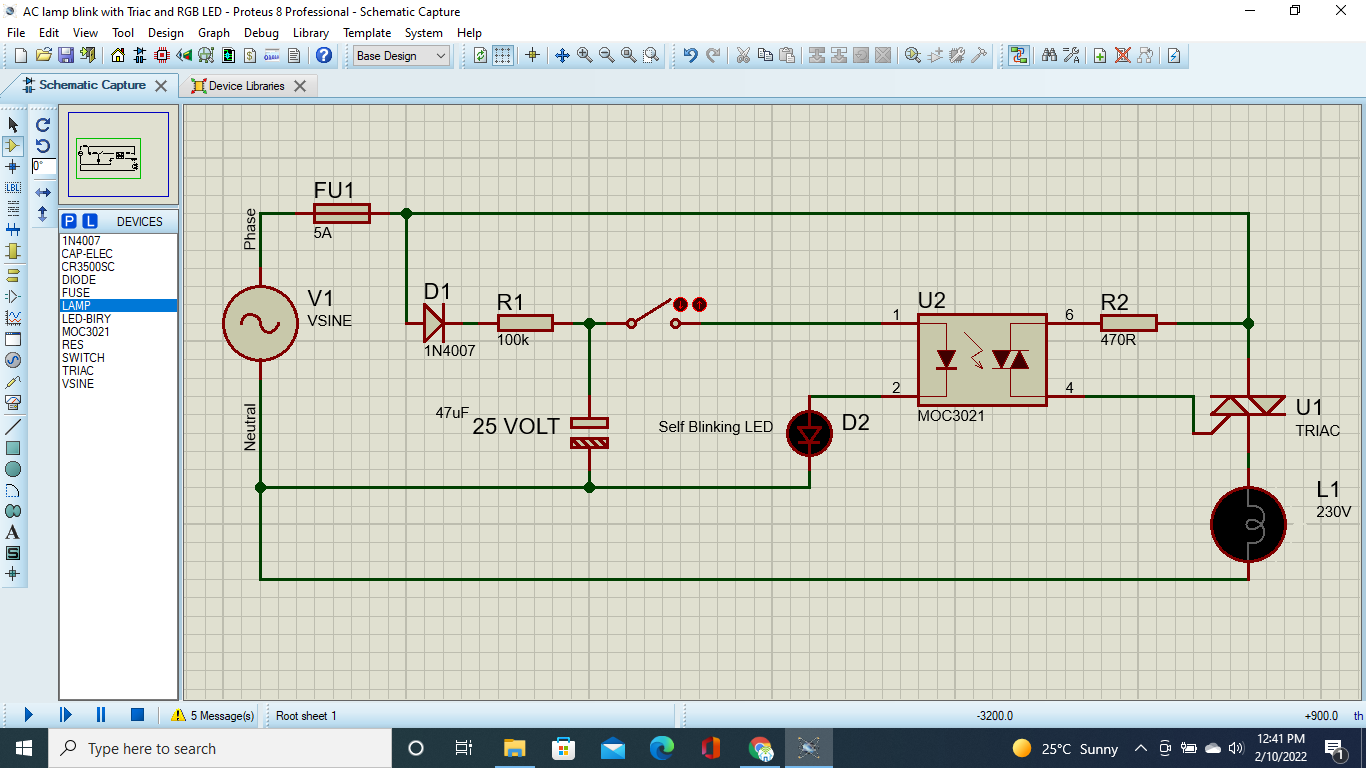Click the rotation angle input field
This screenshot has height=768, width=1366.
pyautogui.click(x=44, y=167)
